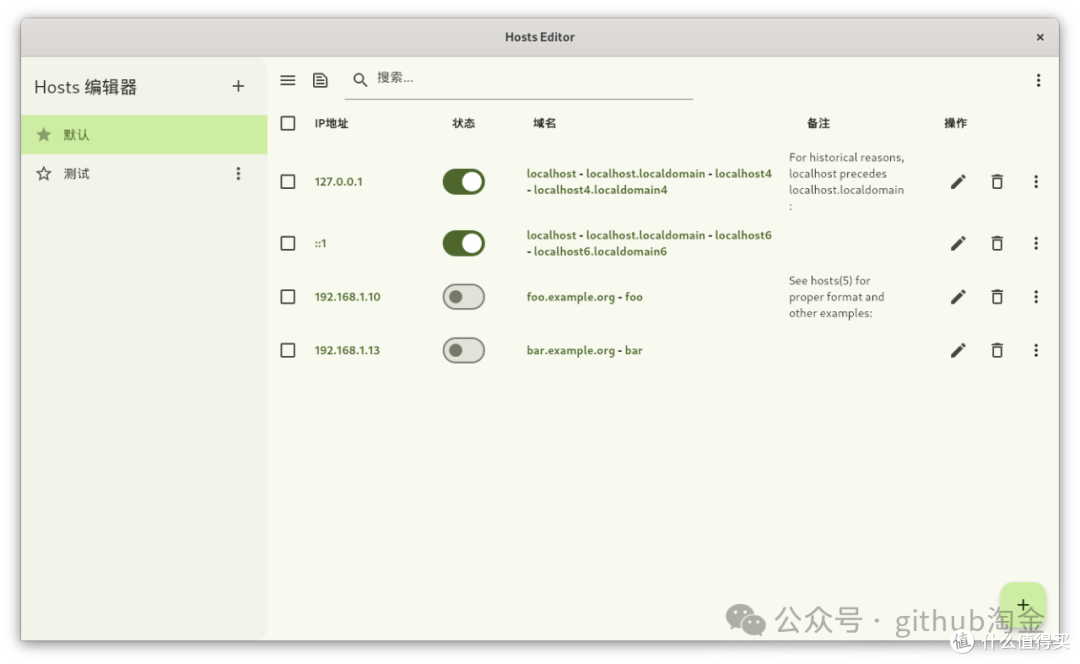Open more options for 192.168.1.13 row
1080x664 pixels.
tap(1035, 351)
